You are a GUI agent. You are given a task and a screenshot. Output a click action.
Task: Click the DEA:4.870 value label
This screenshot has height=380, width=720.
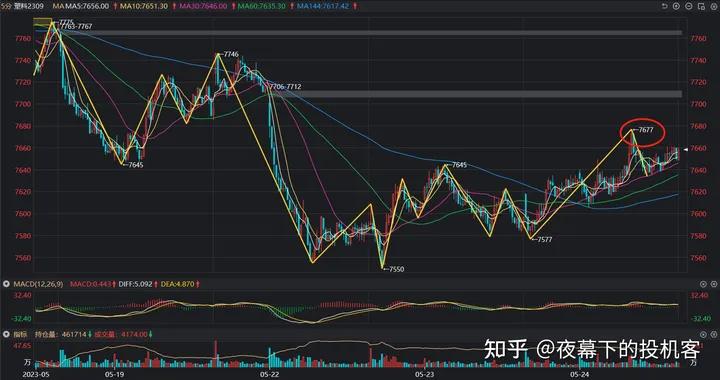pyautogui.click(x=179, y=285)
